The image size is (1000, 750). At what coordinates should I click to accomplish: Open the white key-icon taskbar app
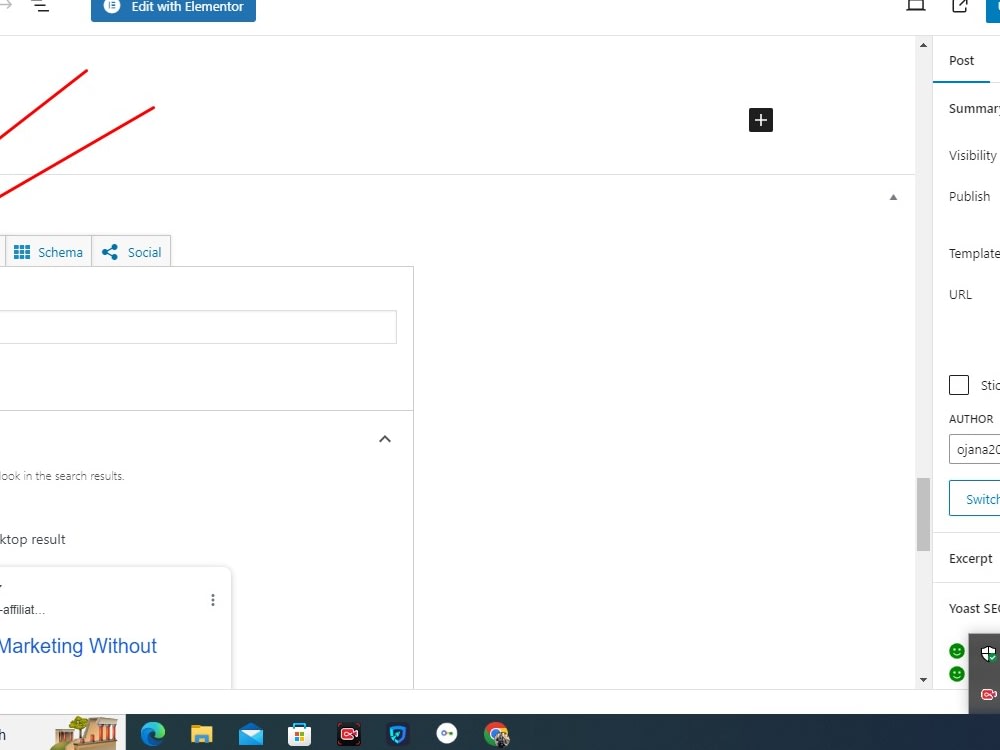(x=446, y=734)
